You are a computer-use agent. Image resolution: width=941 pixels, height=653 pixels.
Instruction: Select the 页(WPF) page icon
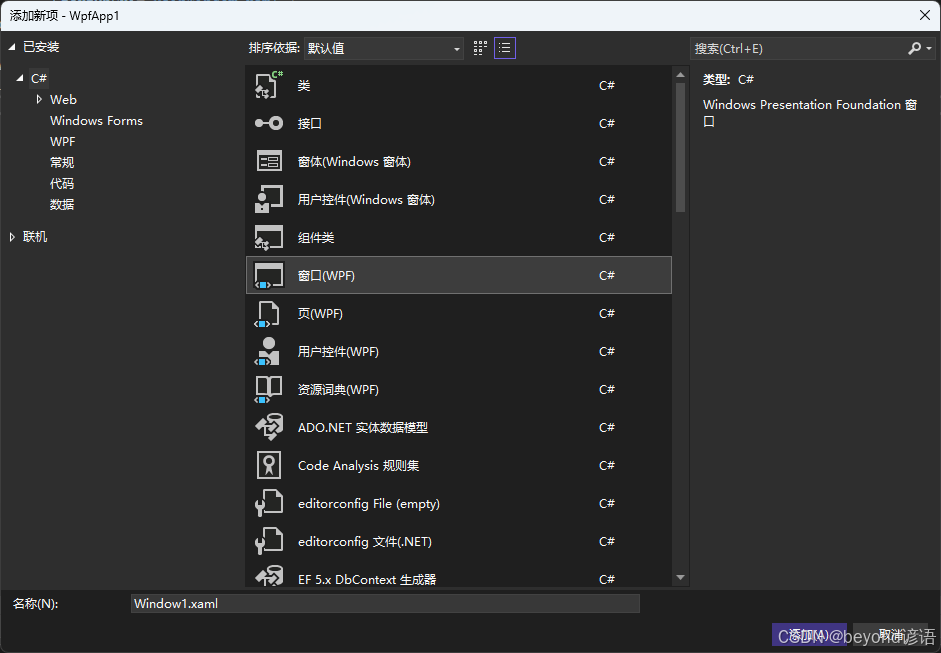pyautogui.click(x=267, y=313)
